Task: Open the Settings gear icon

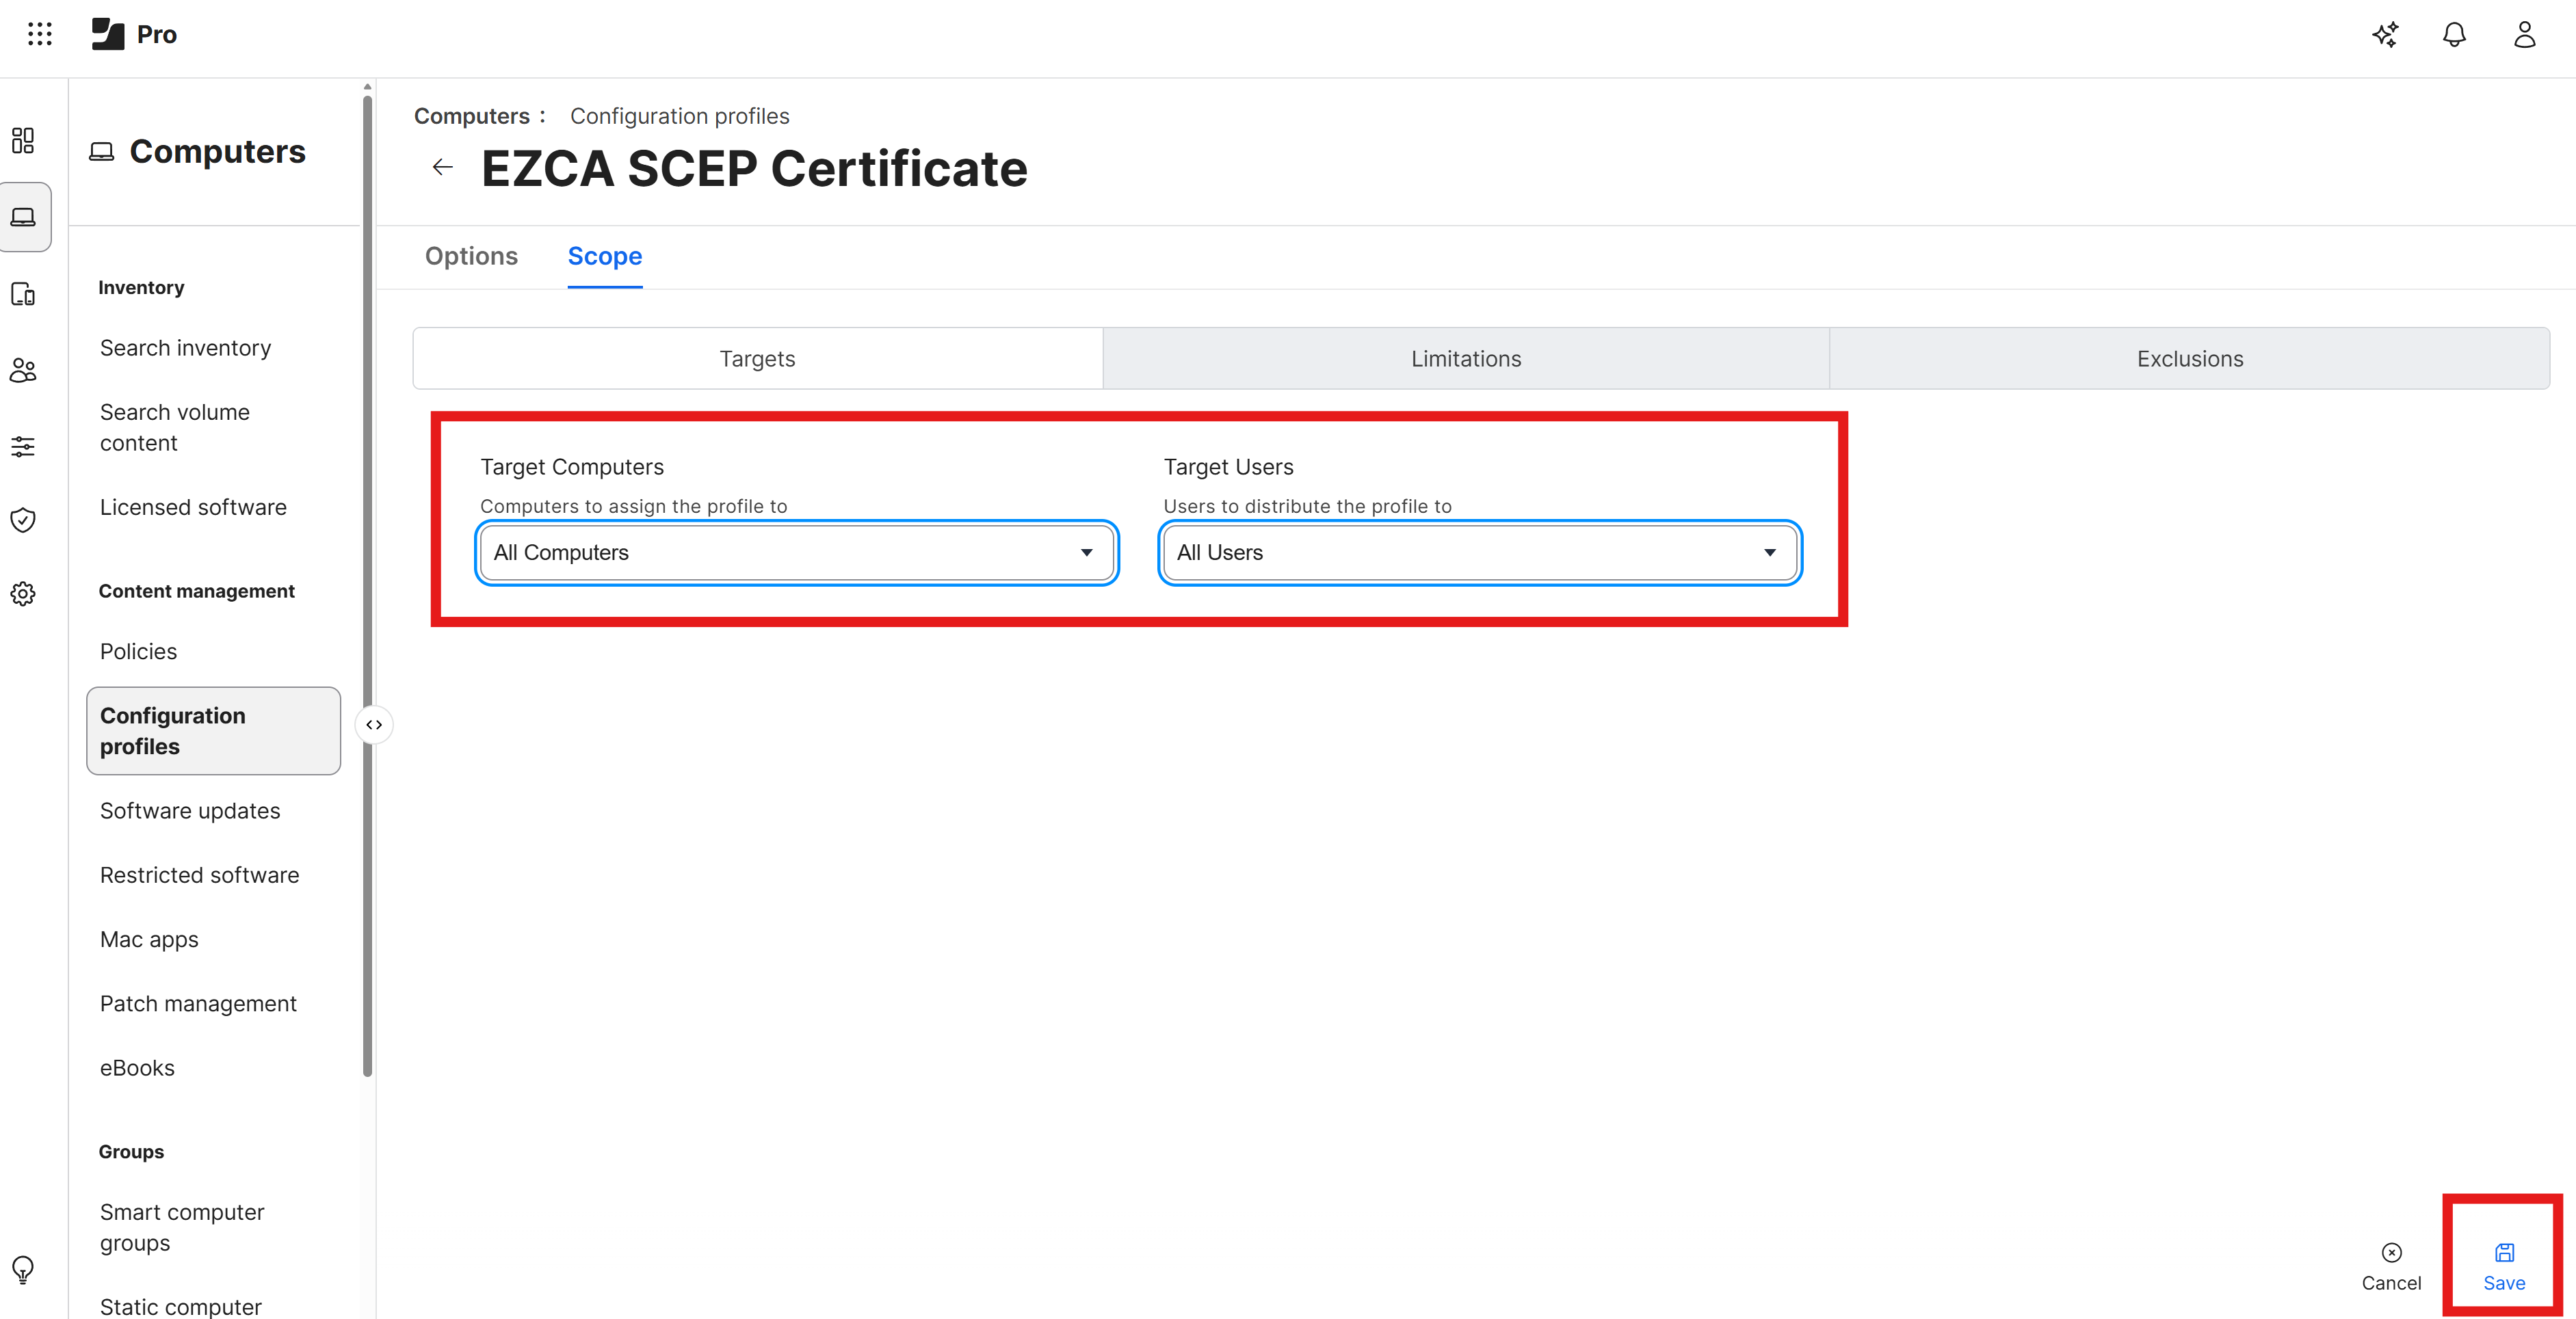Action: click(x=23, y=593)
